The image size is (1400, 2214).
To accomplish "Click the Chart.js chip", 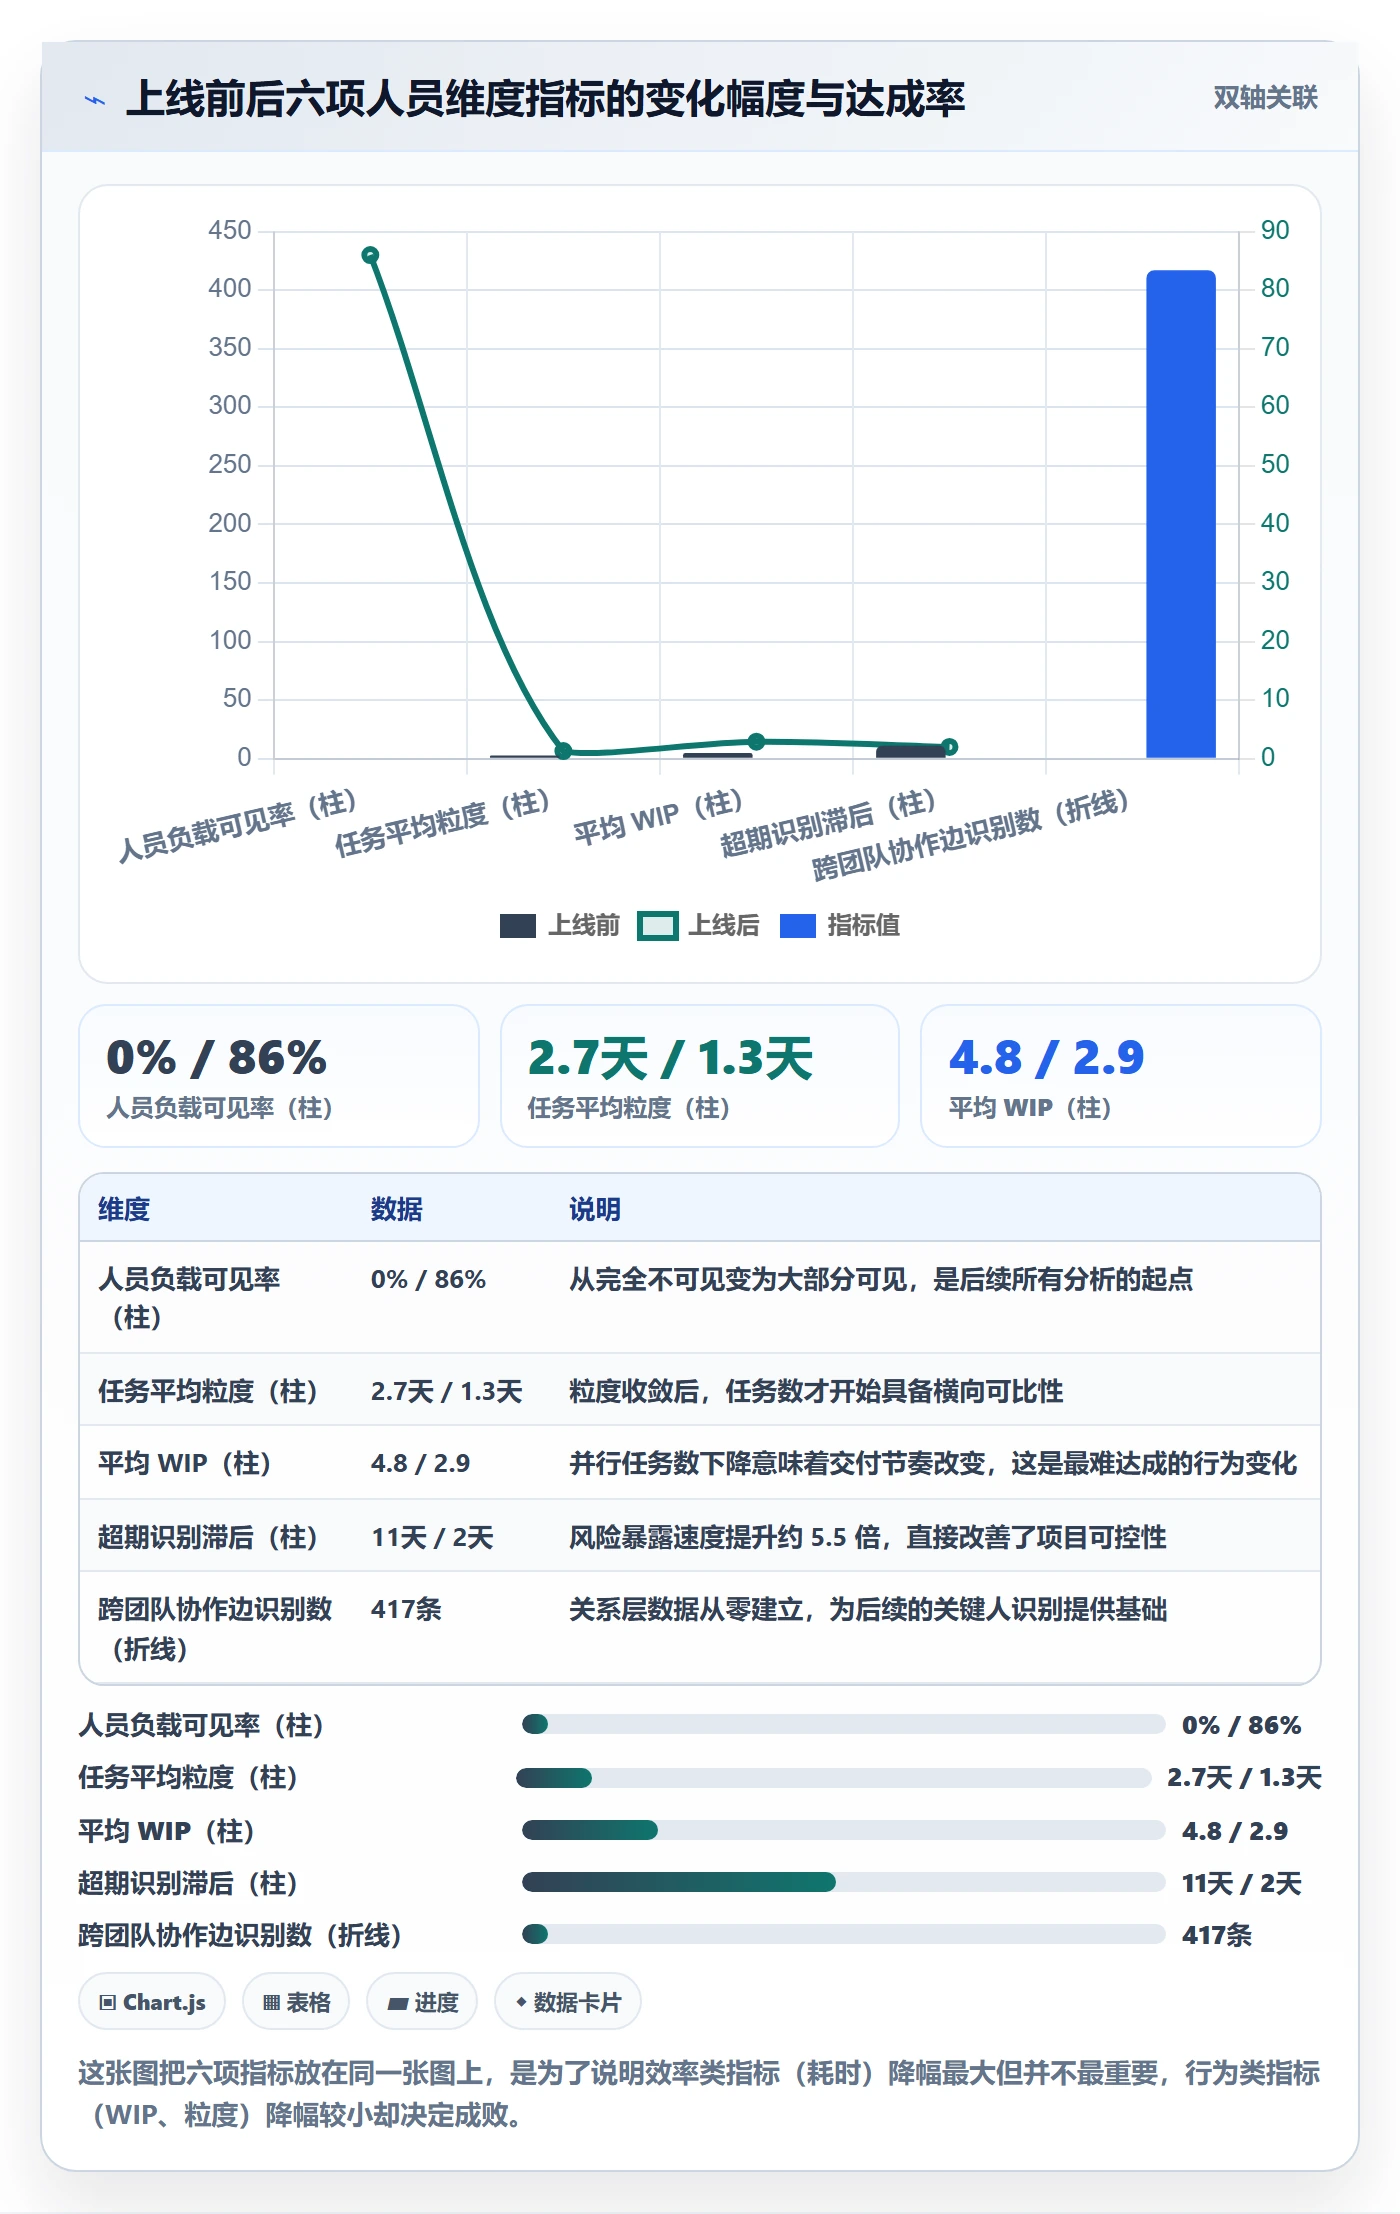I will coord(152,2002).
